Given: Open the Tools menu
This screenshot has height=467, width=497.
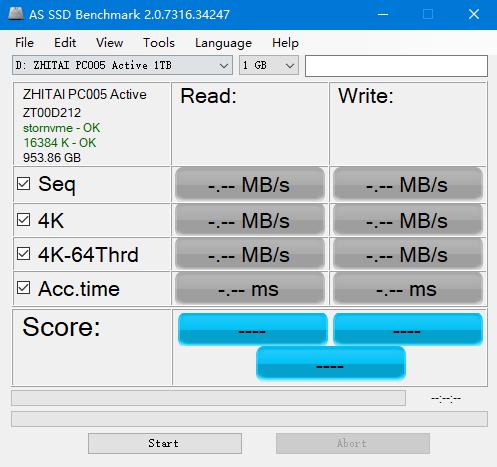Looking at the screenshot, I should [159, 43].
